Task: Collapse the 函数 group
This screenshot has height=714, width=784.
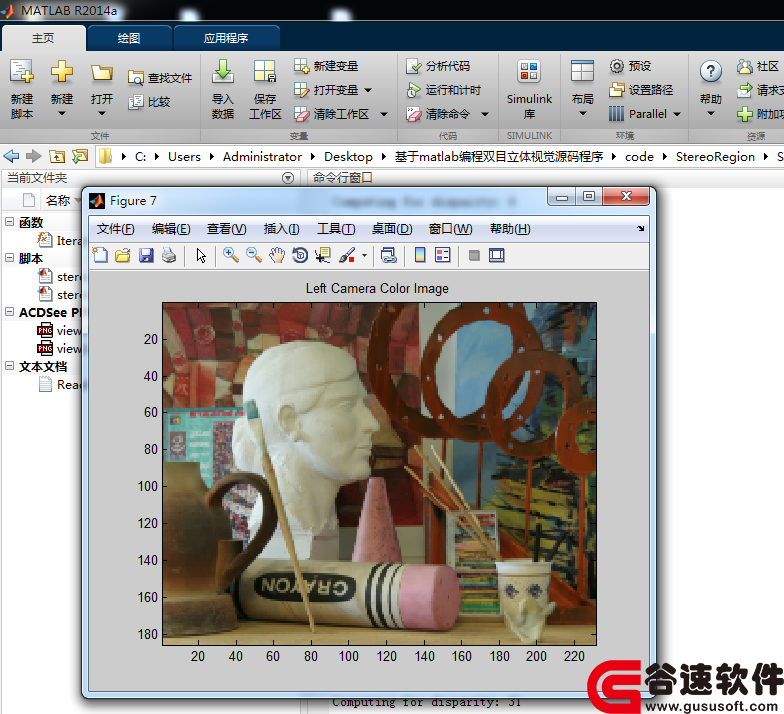Action: coord(9,221)
